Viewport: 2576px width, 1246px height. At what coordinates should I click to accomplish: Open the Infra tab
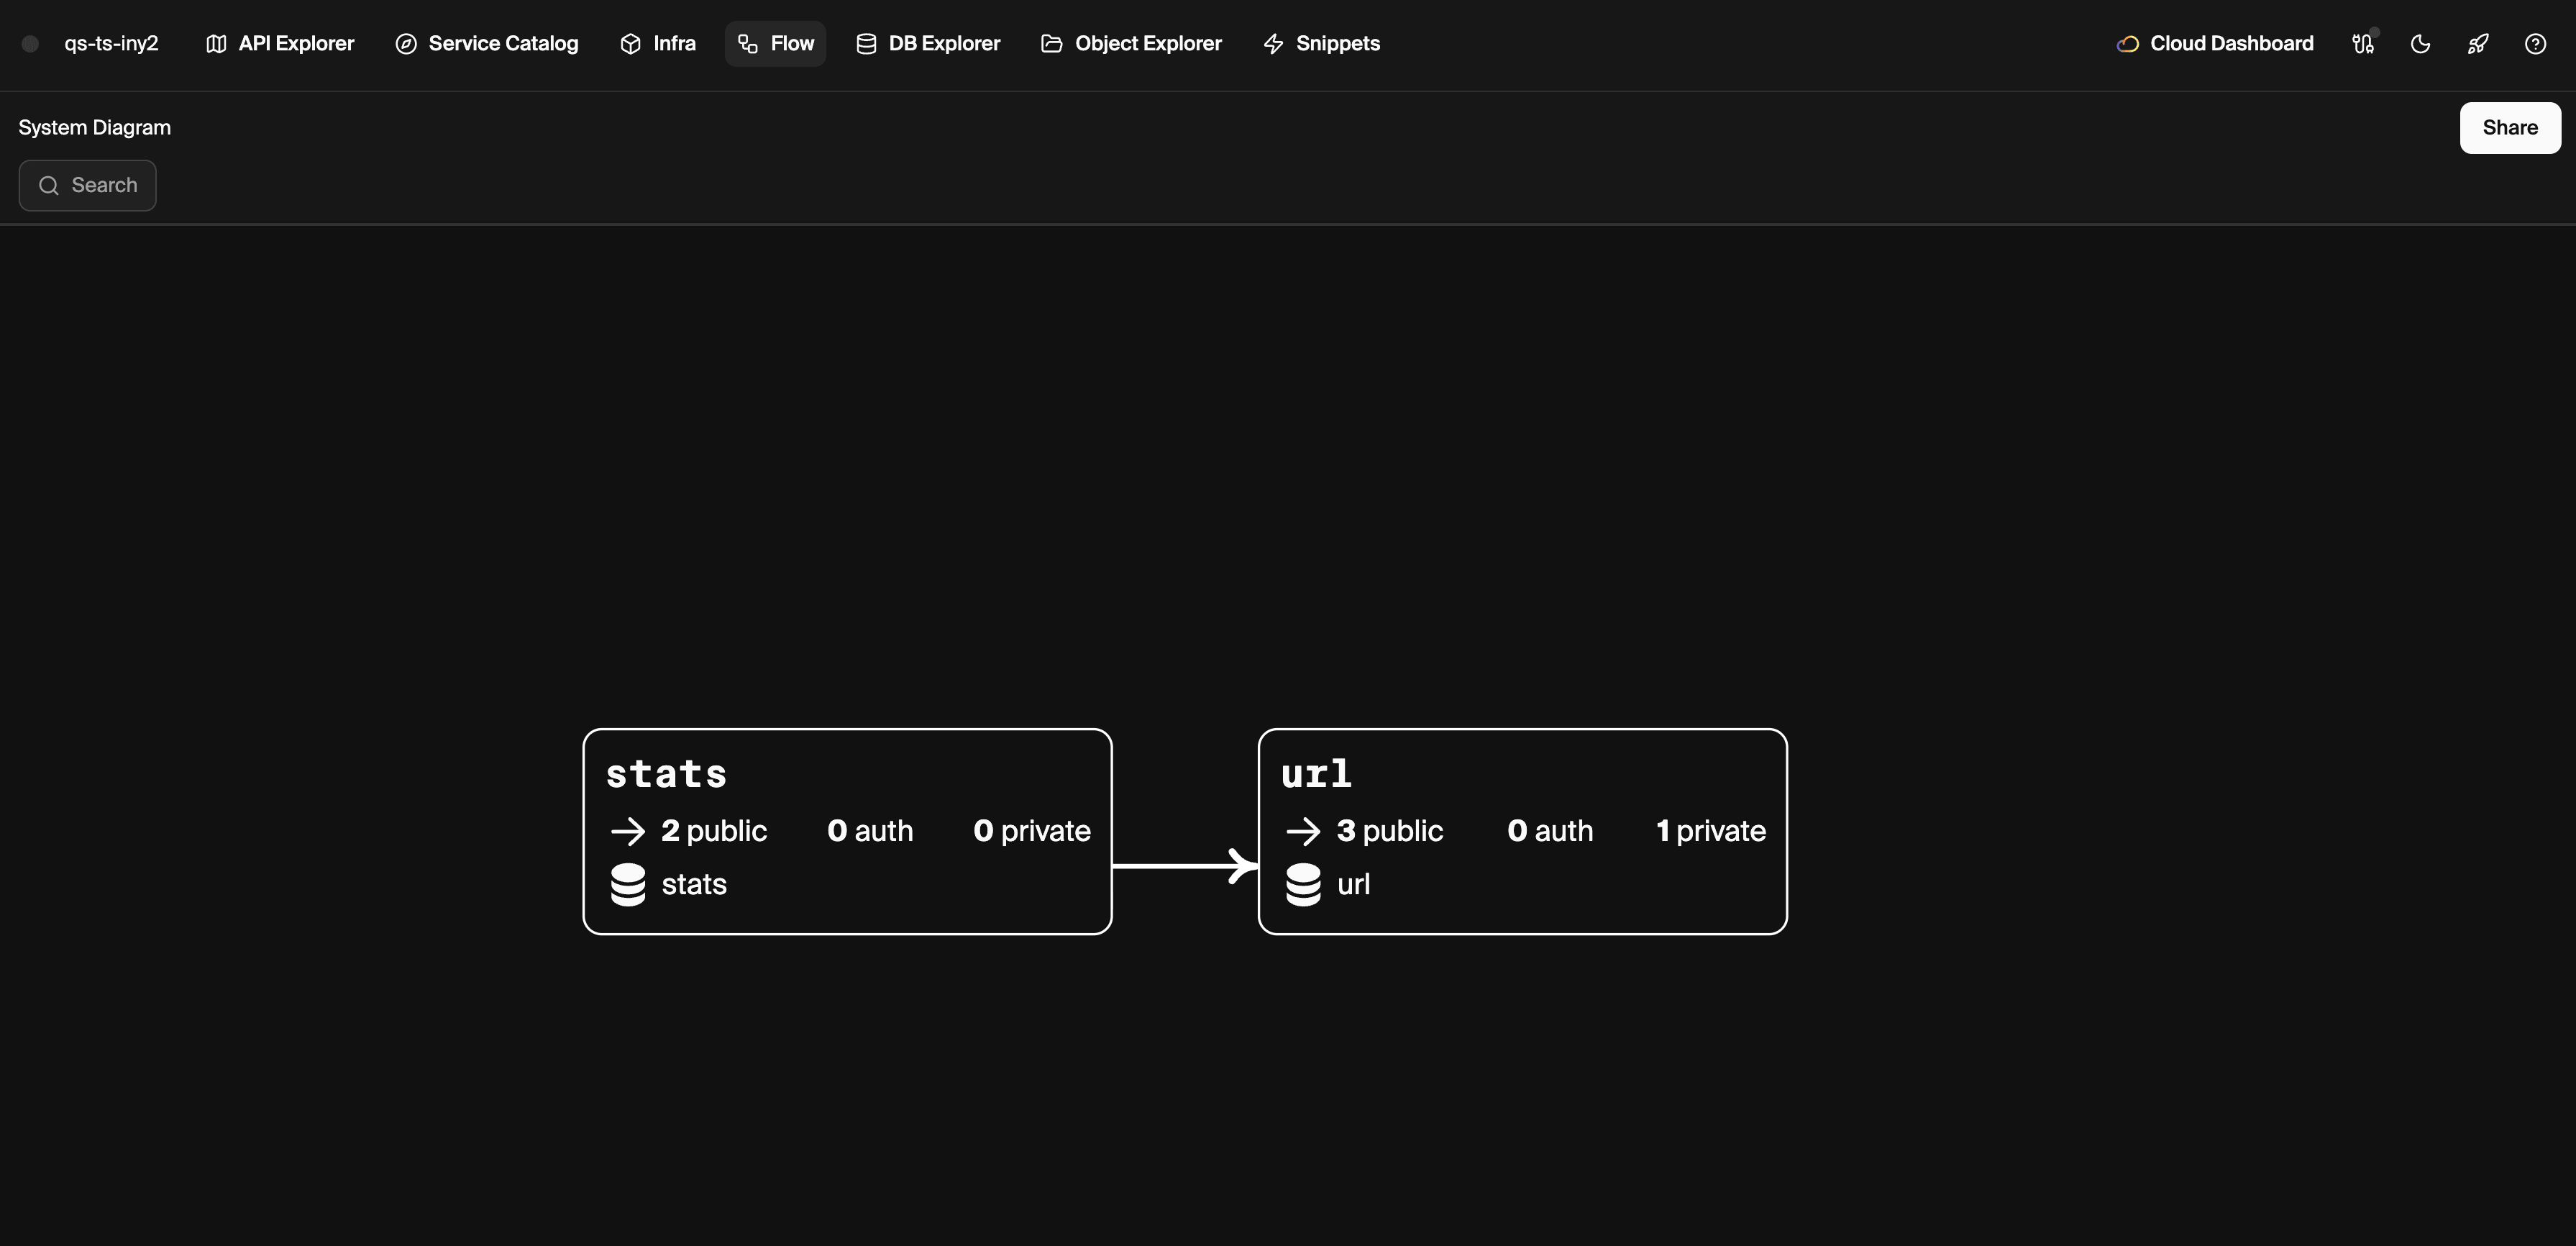[658, 44]
